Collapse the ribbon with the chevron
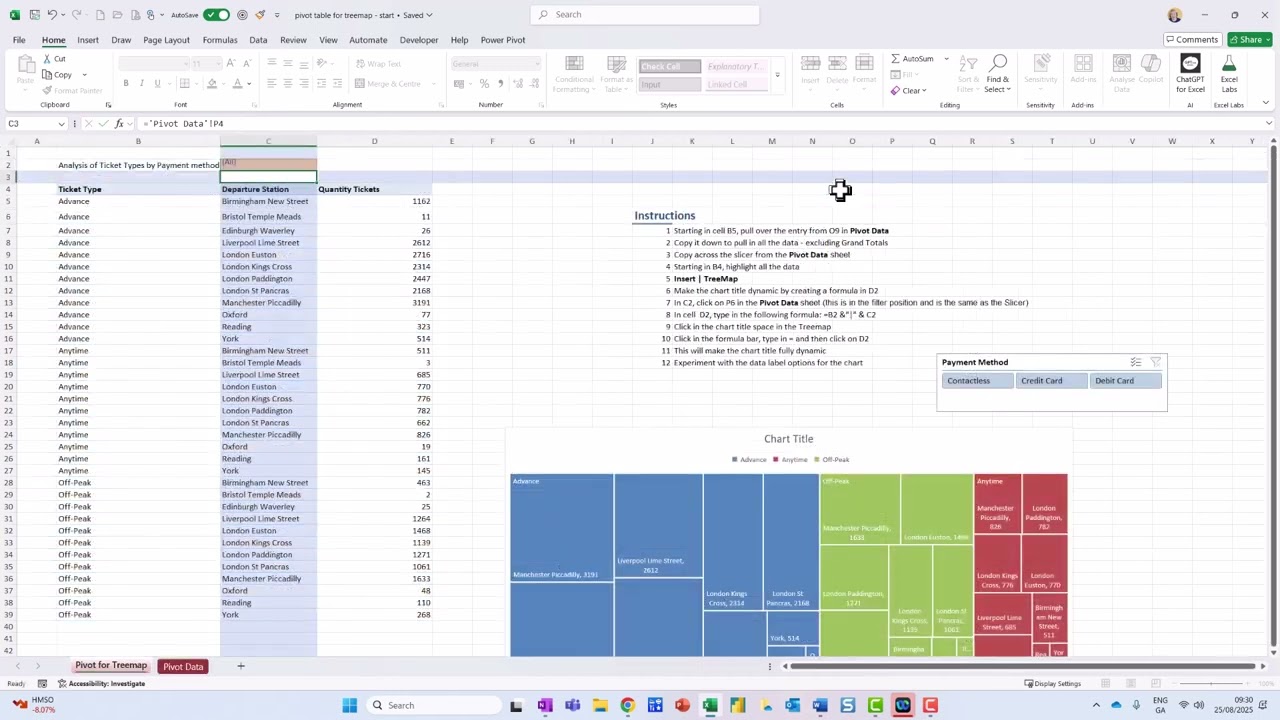1280x720 pixels. tap(1265, 104)
